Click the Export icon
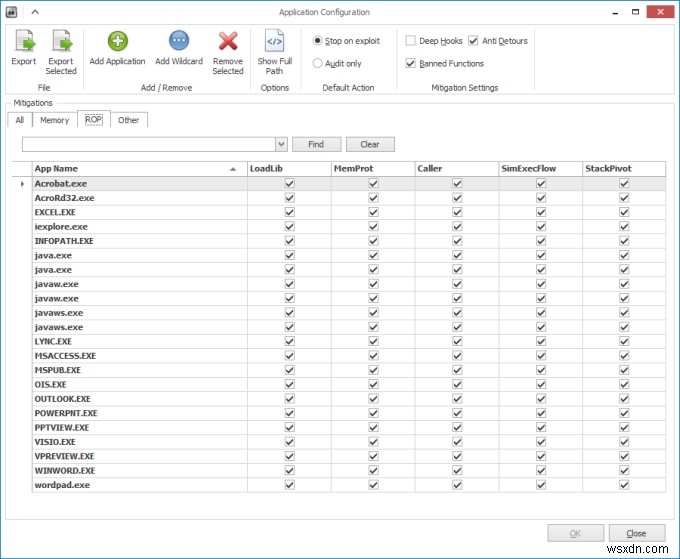This screenshot has width=680, height=559. (24, 42)
